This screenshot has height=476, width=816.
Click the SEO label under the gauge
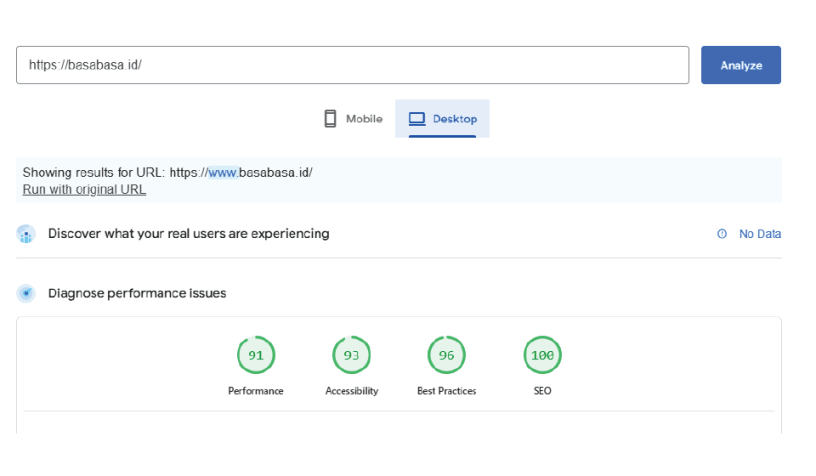click(542, 391)
